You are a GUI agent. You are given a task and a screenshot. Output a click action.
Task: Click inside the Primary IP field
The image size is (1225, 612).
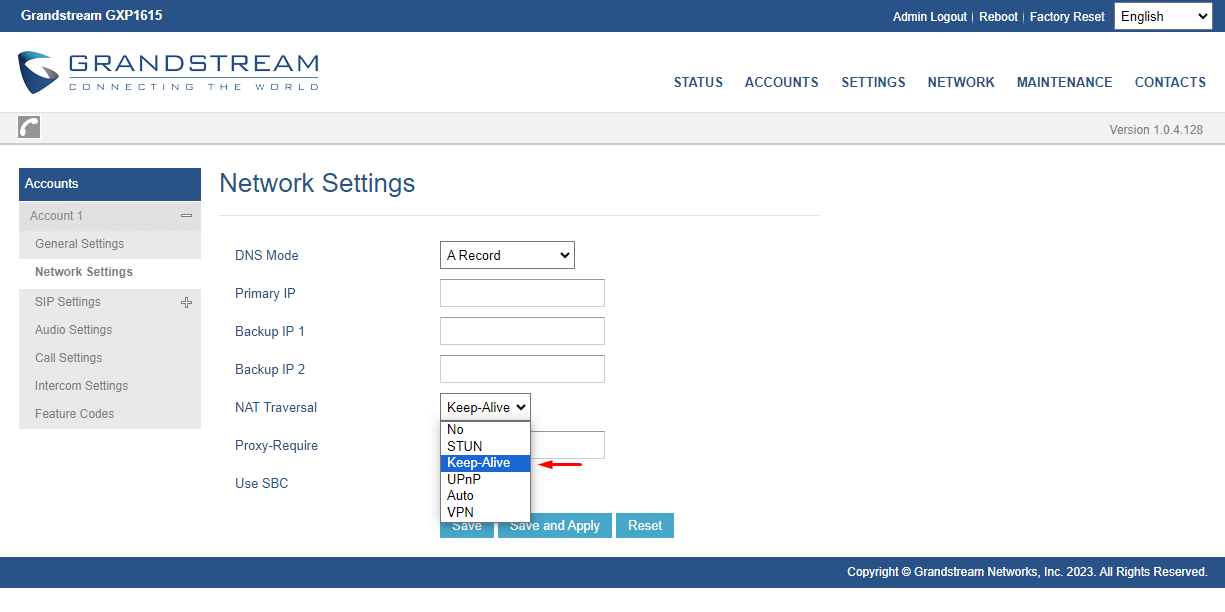(522, 293)
